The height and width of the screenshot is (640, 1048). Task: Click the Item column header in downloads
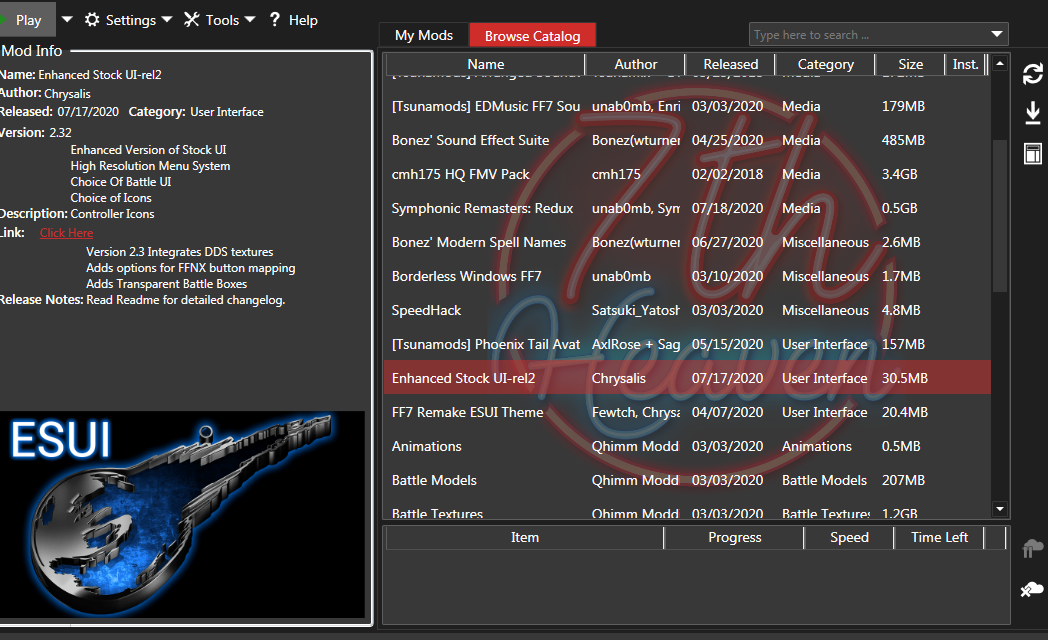[525, 537]
